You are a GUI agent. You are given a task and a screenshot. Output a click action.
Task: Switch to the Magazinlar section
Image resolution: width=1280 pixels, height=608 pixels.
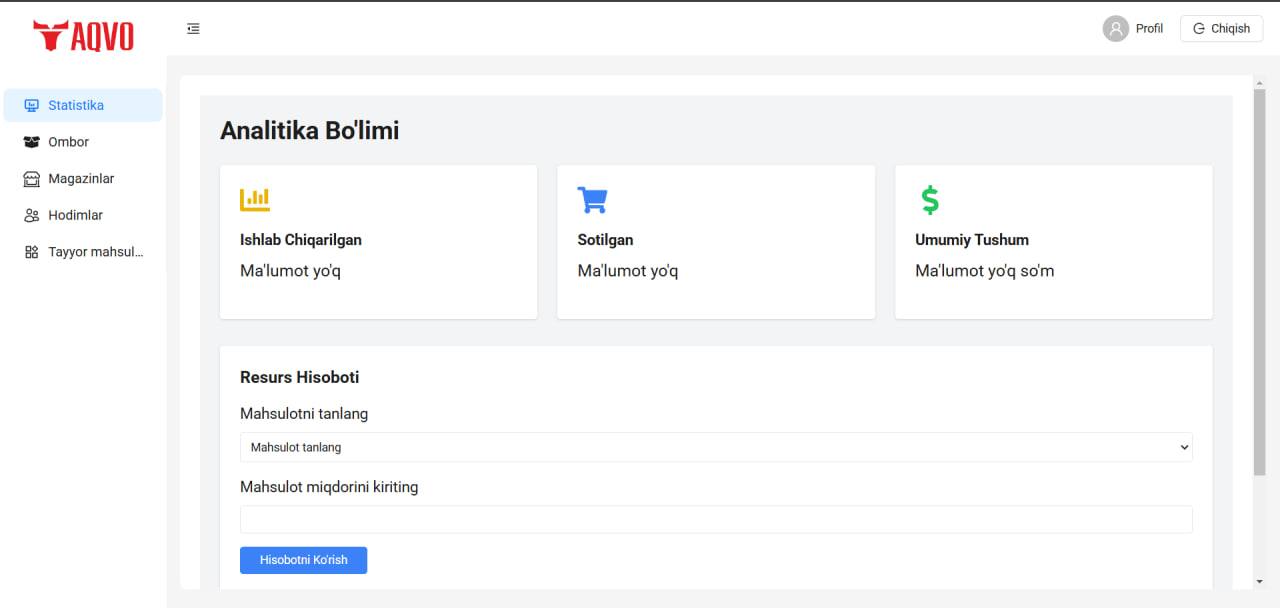tap(80, 178)
